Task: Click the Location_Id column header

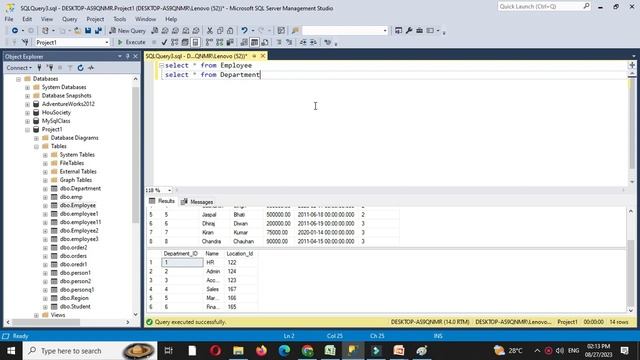Action: [x=240, y=253]
